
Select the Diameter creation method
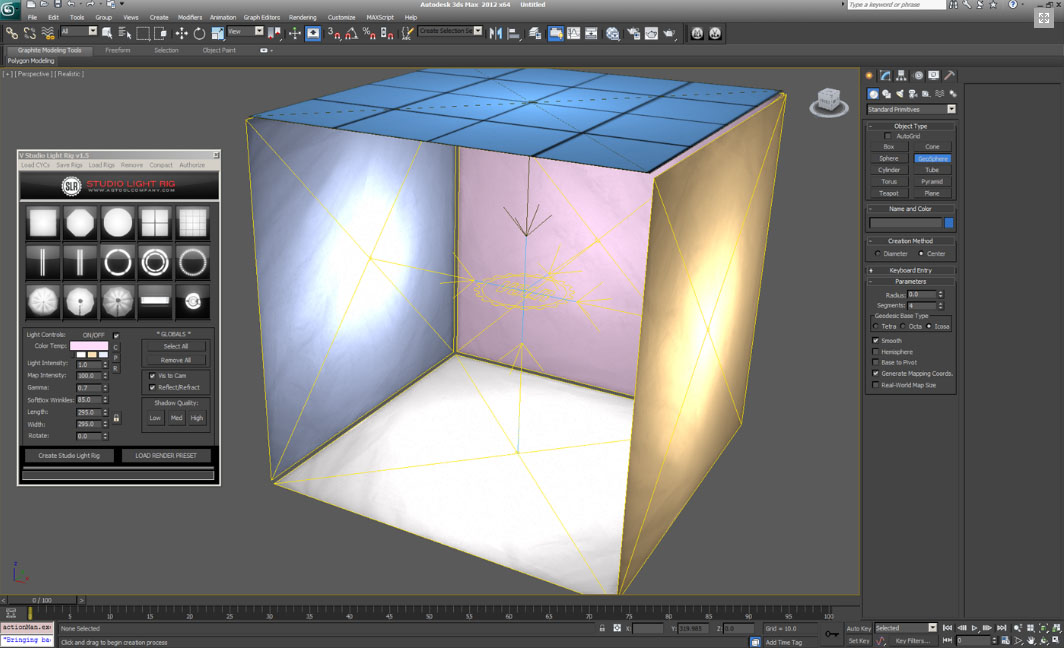point(878,254)
